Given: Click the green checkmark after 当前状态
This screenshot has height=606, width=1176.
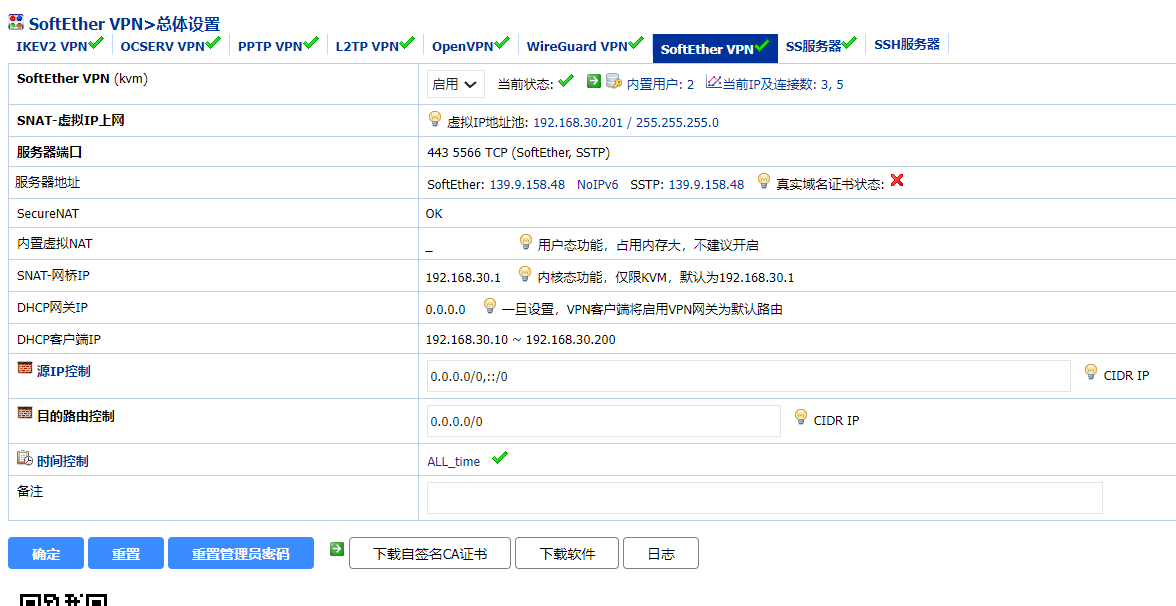Looking at the screenshot, I should (566, 80).
